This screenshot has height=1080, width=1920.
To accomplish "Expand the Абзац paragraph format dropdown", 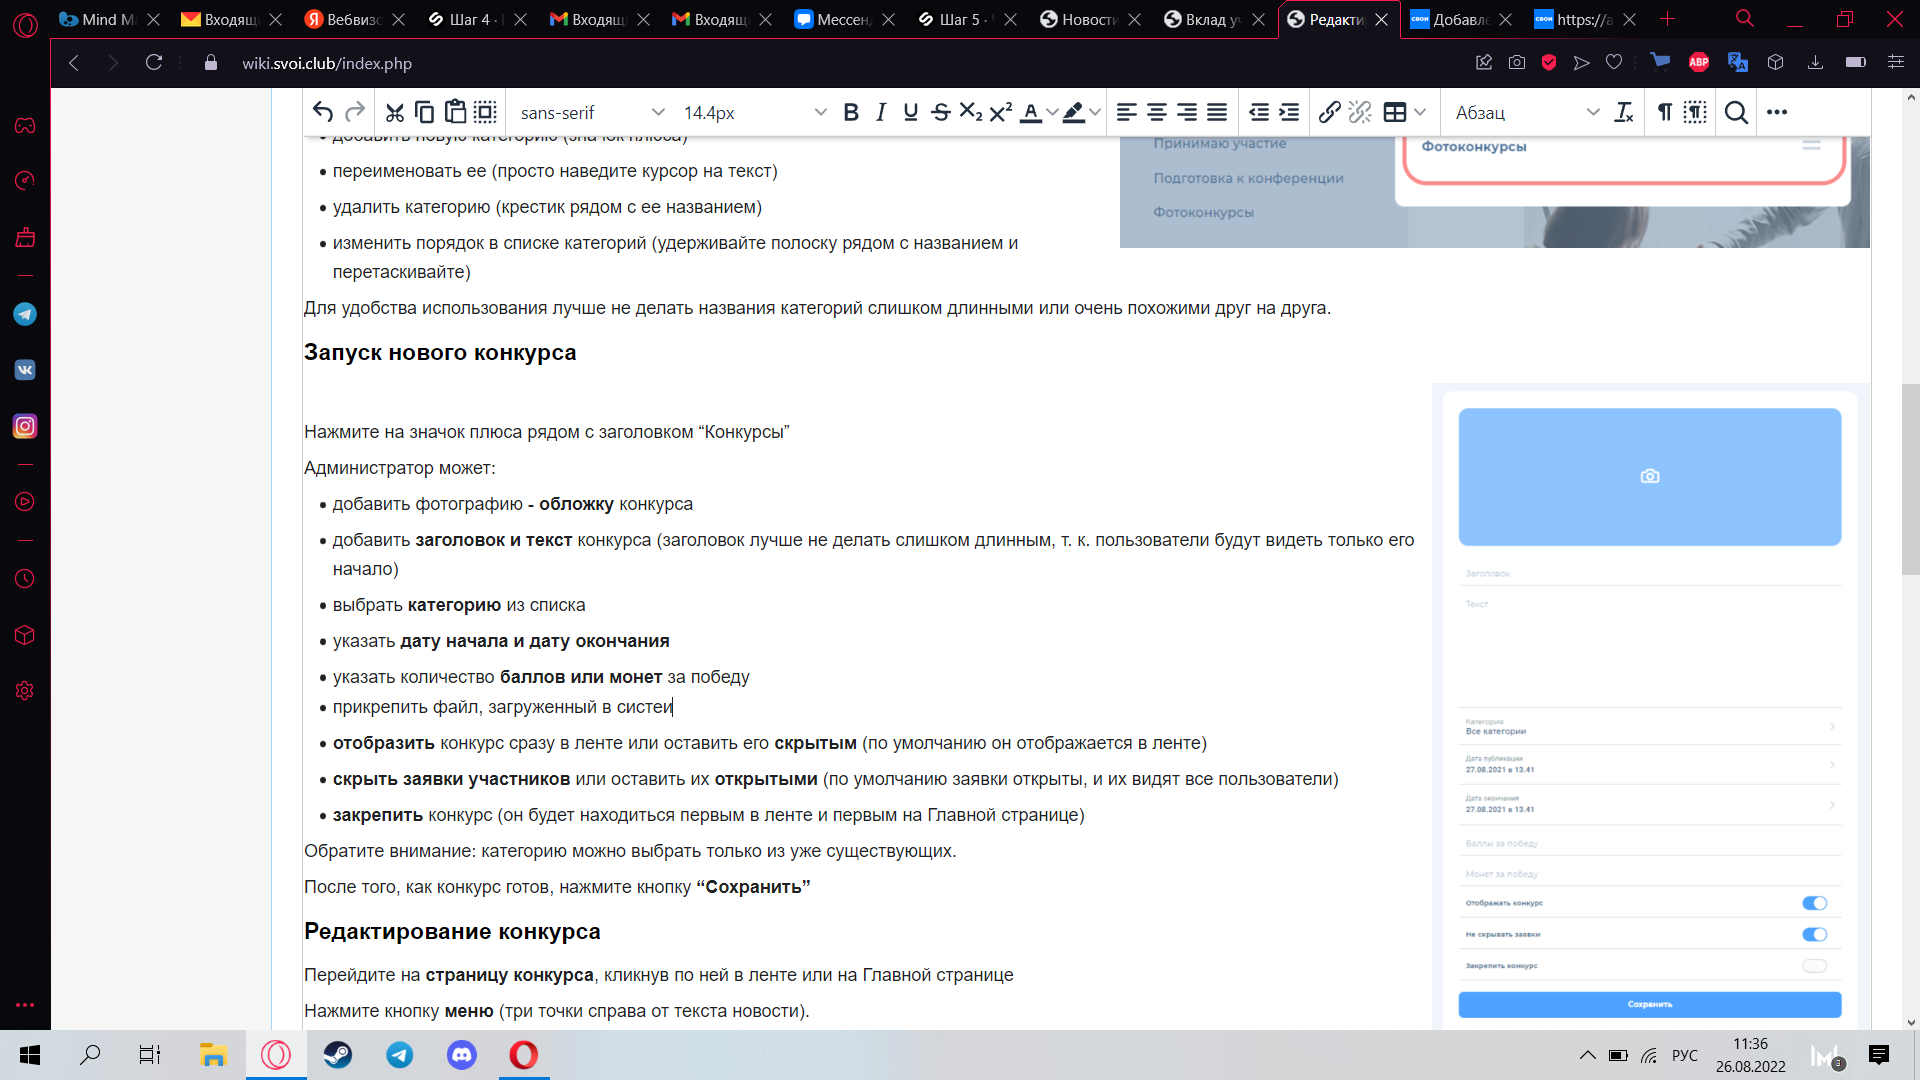I will (1526, 112).
